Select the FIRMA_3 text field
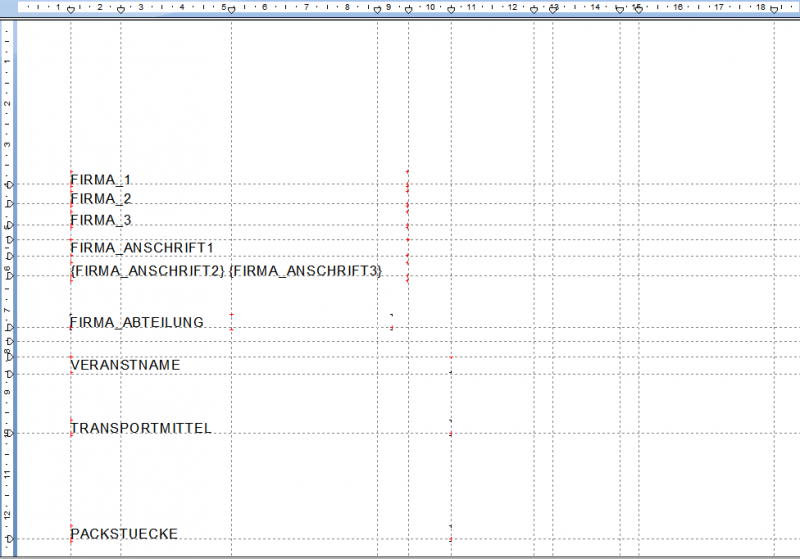The height and width of the screenshot is (559, 800). pyautogui.click(x=101, y=220)
